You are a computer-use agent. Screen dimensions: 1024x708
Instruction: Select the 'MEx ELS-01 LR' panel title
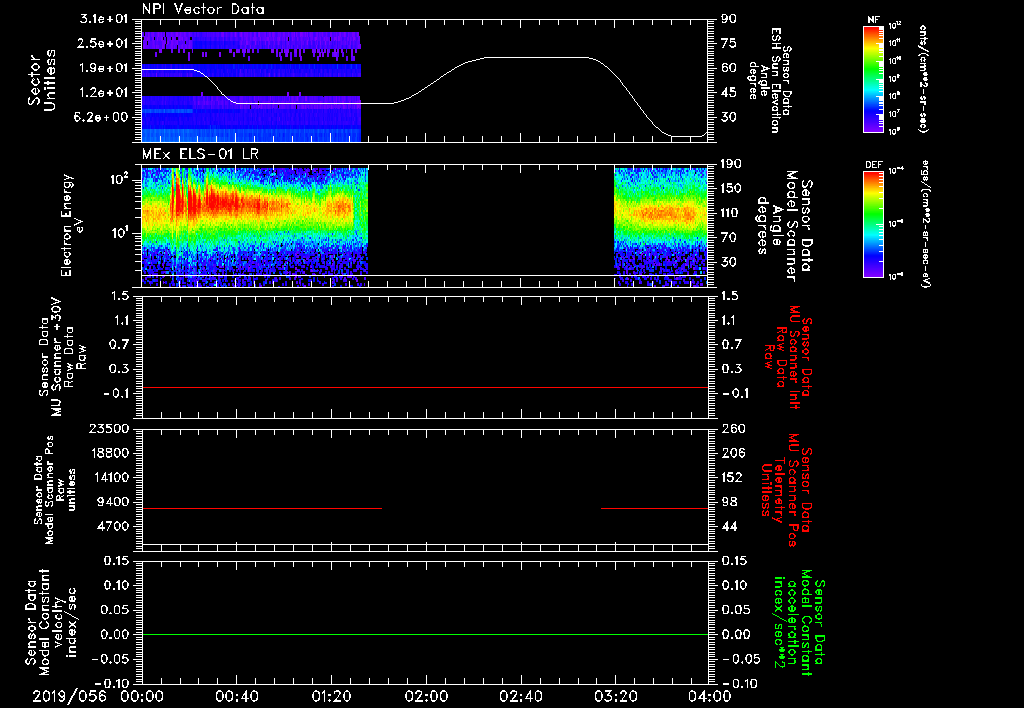click(200, 154)
